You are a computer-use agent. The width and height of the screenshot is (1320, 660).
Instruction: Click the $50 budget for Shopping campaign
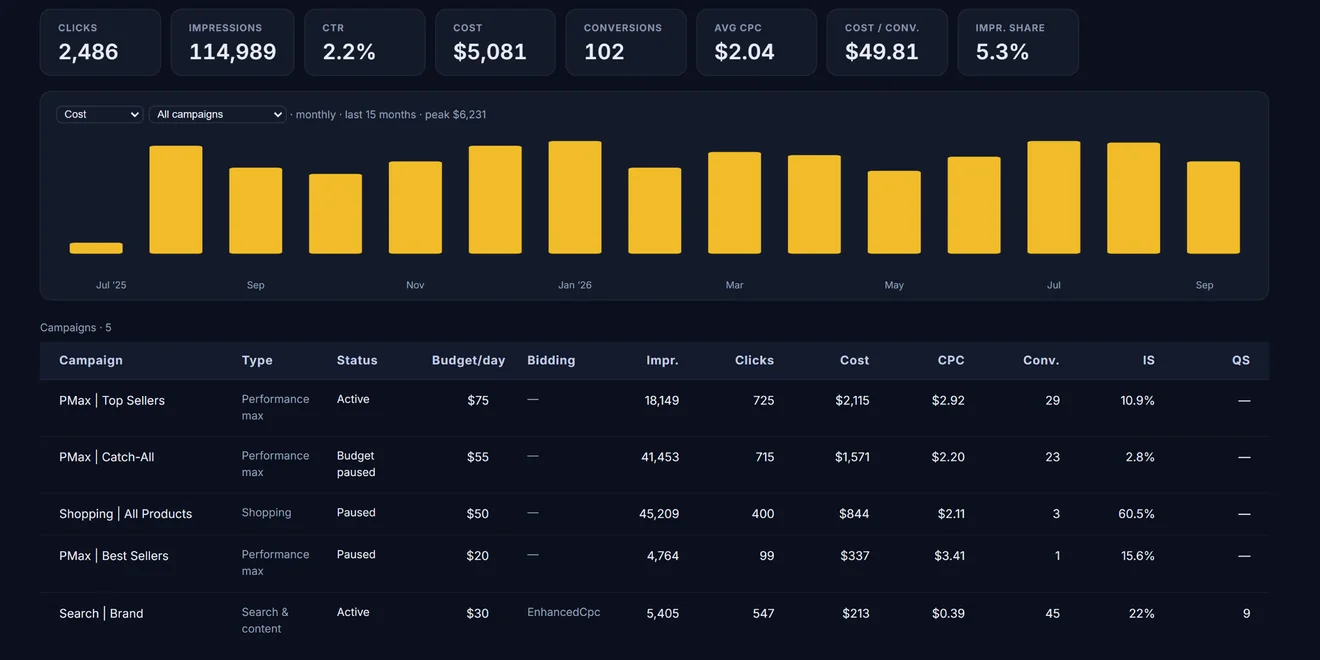[478, 514]
